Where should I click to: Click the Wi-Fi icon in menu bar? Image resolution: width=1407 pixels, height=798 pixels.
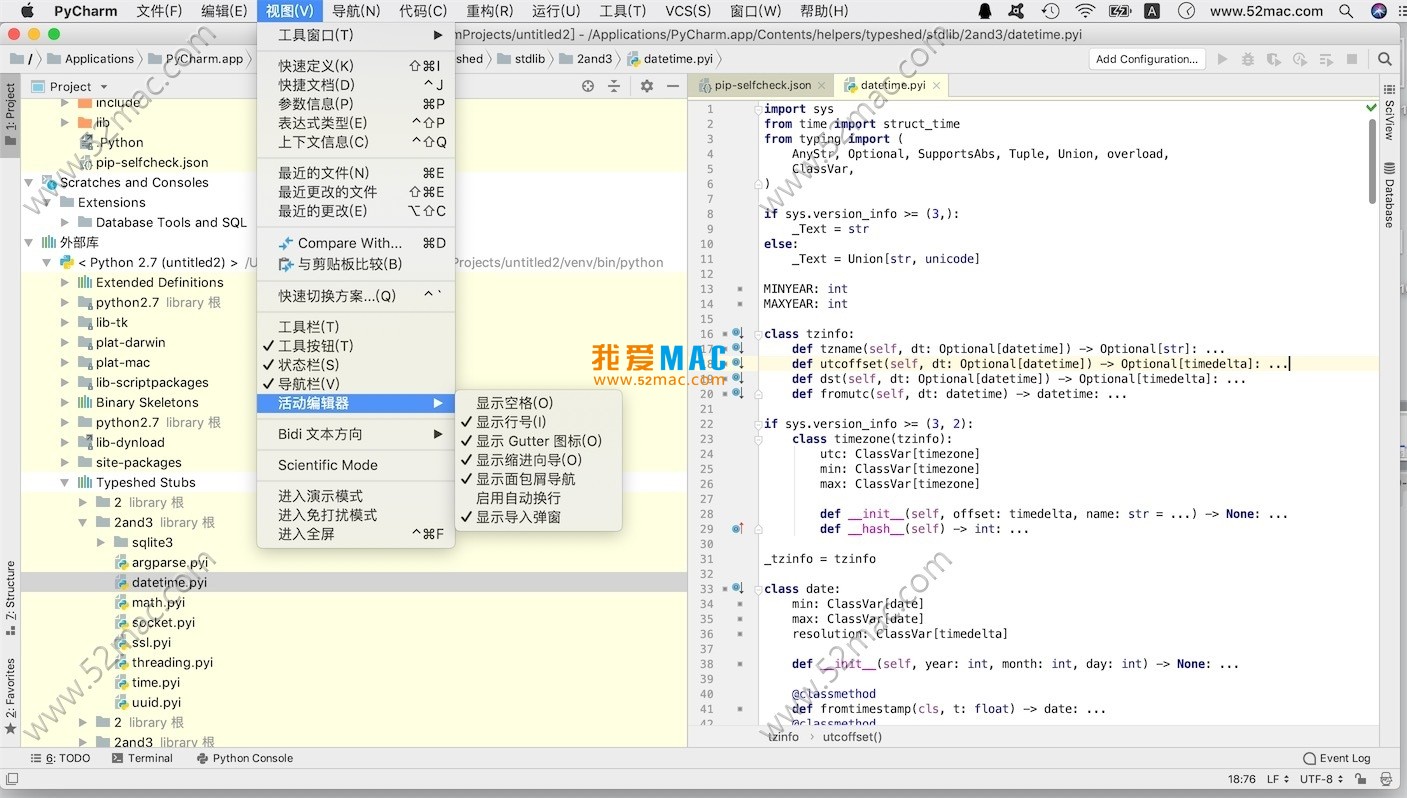[x=1085, y=11]
